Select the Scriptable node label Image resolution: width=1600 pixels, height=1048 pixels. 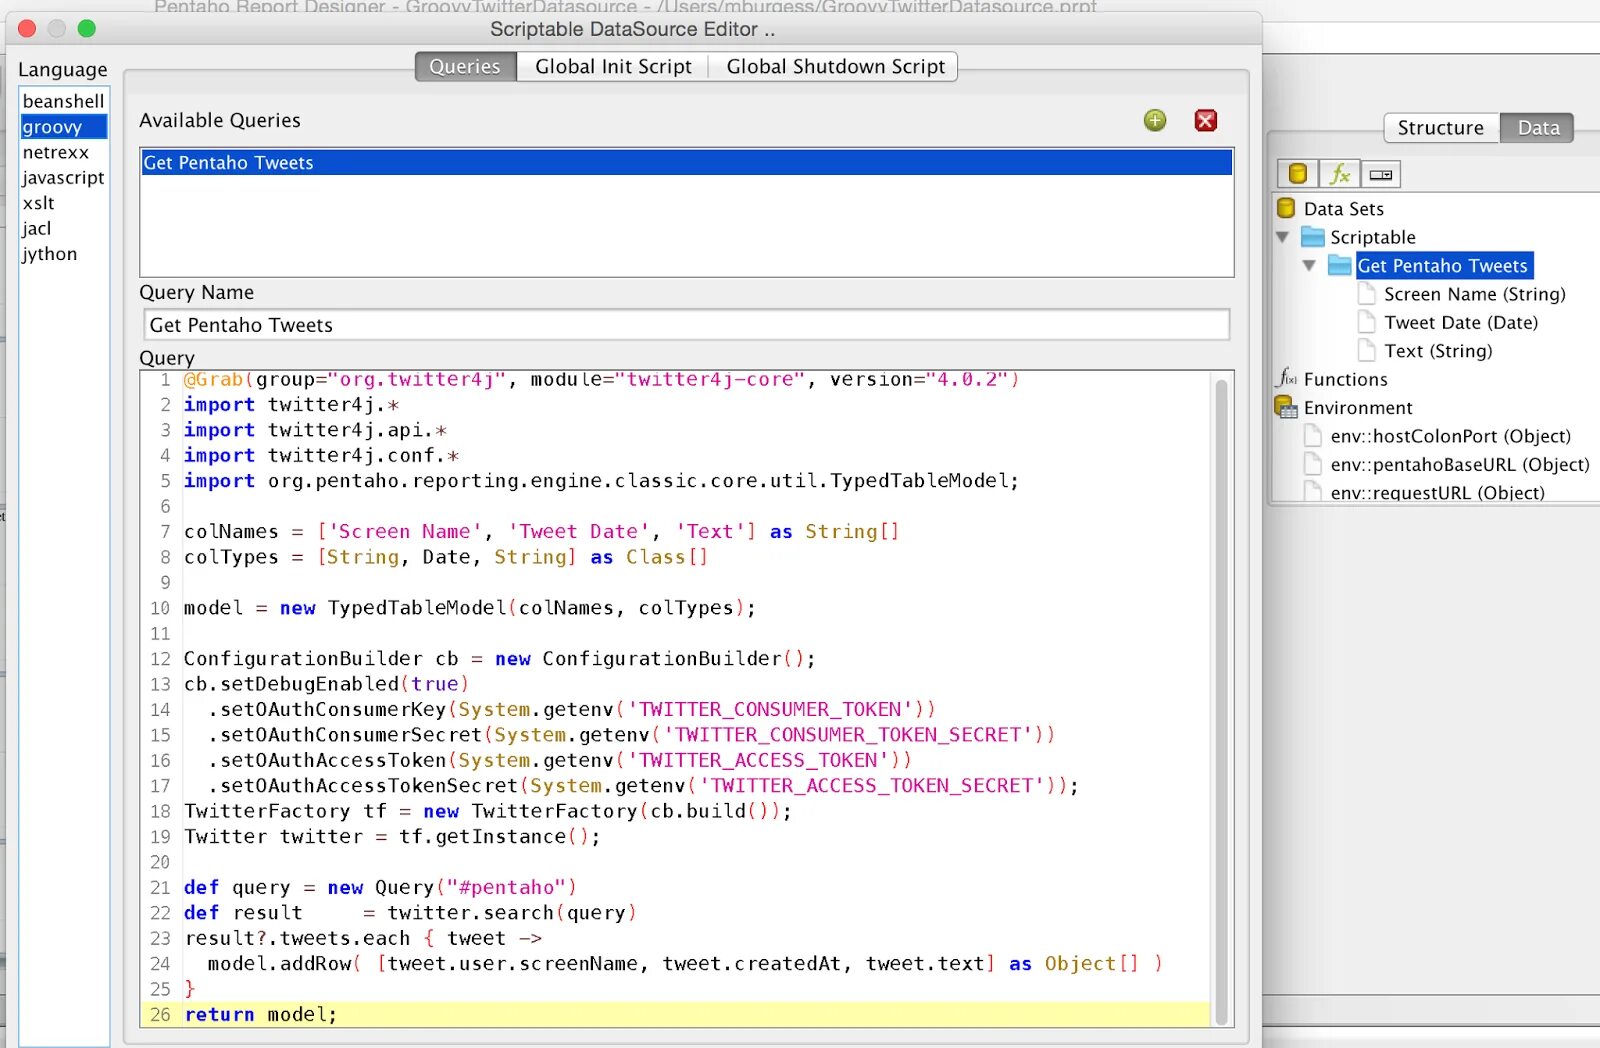point(1373,237)
